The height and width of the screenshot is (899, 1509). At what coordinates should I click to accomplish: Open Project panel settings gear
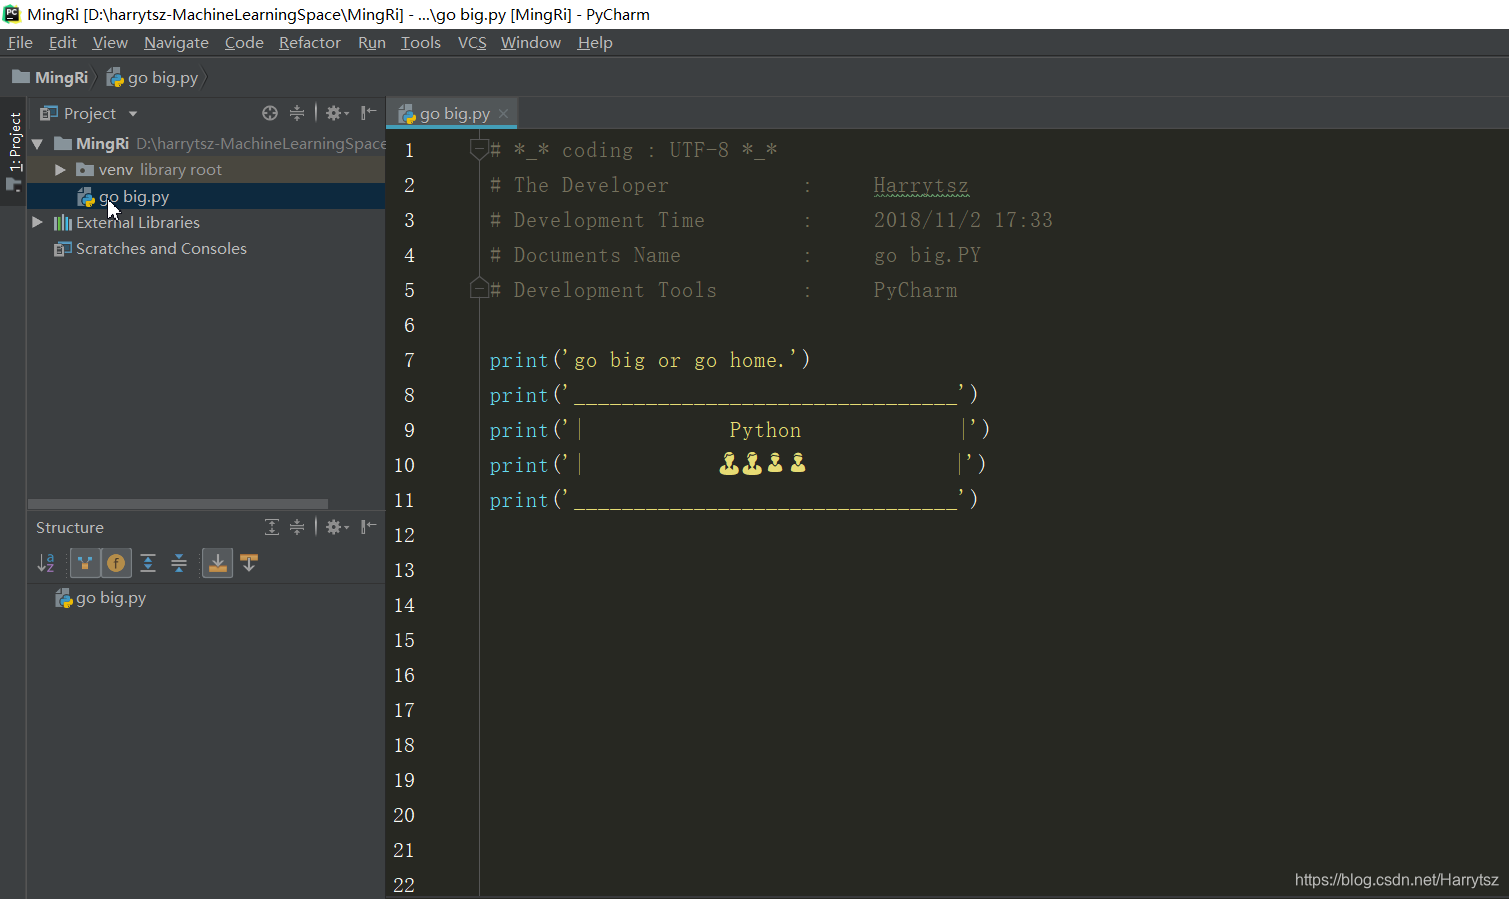point(337,113)
